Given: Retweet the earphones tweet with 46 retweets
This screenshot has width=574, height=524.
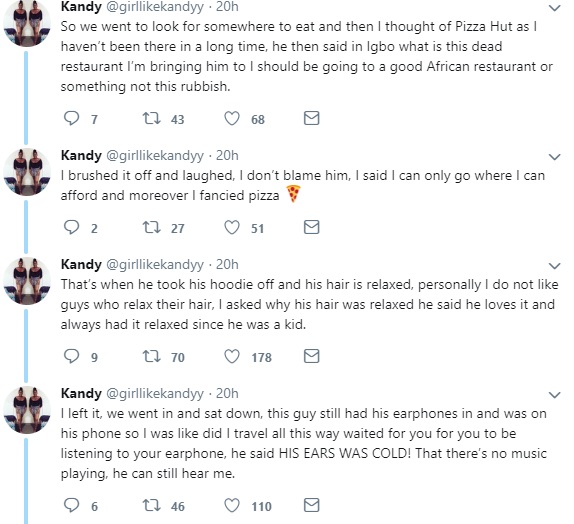Looking at the screenshot, I should pos(151,505).
